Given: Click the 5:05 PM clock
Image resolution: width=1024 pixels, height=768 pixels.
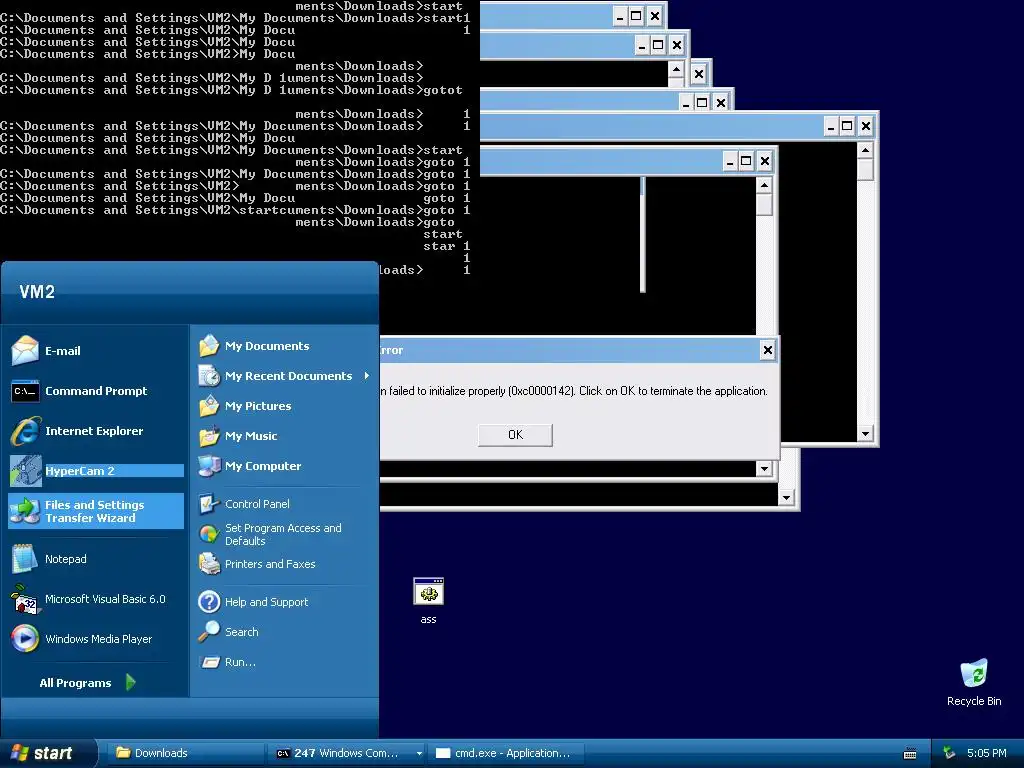Looking at the screenshot, I should pyautogui.click(x=986, y=753).
